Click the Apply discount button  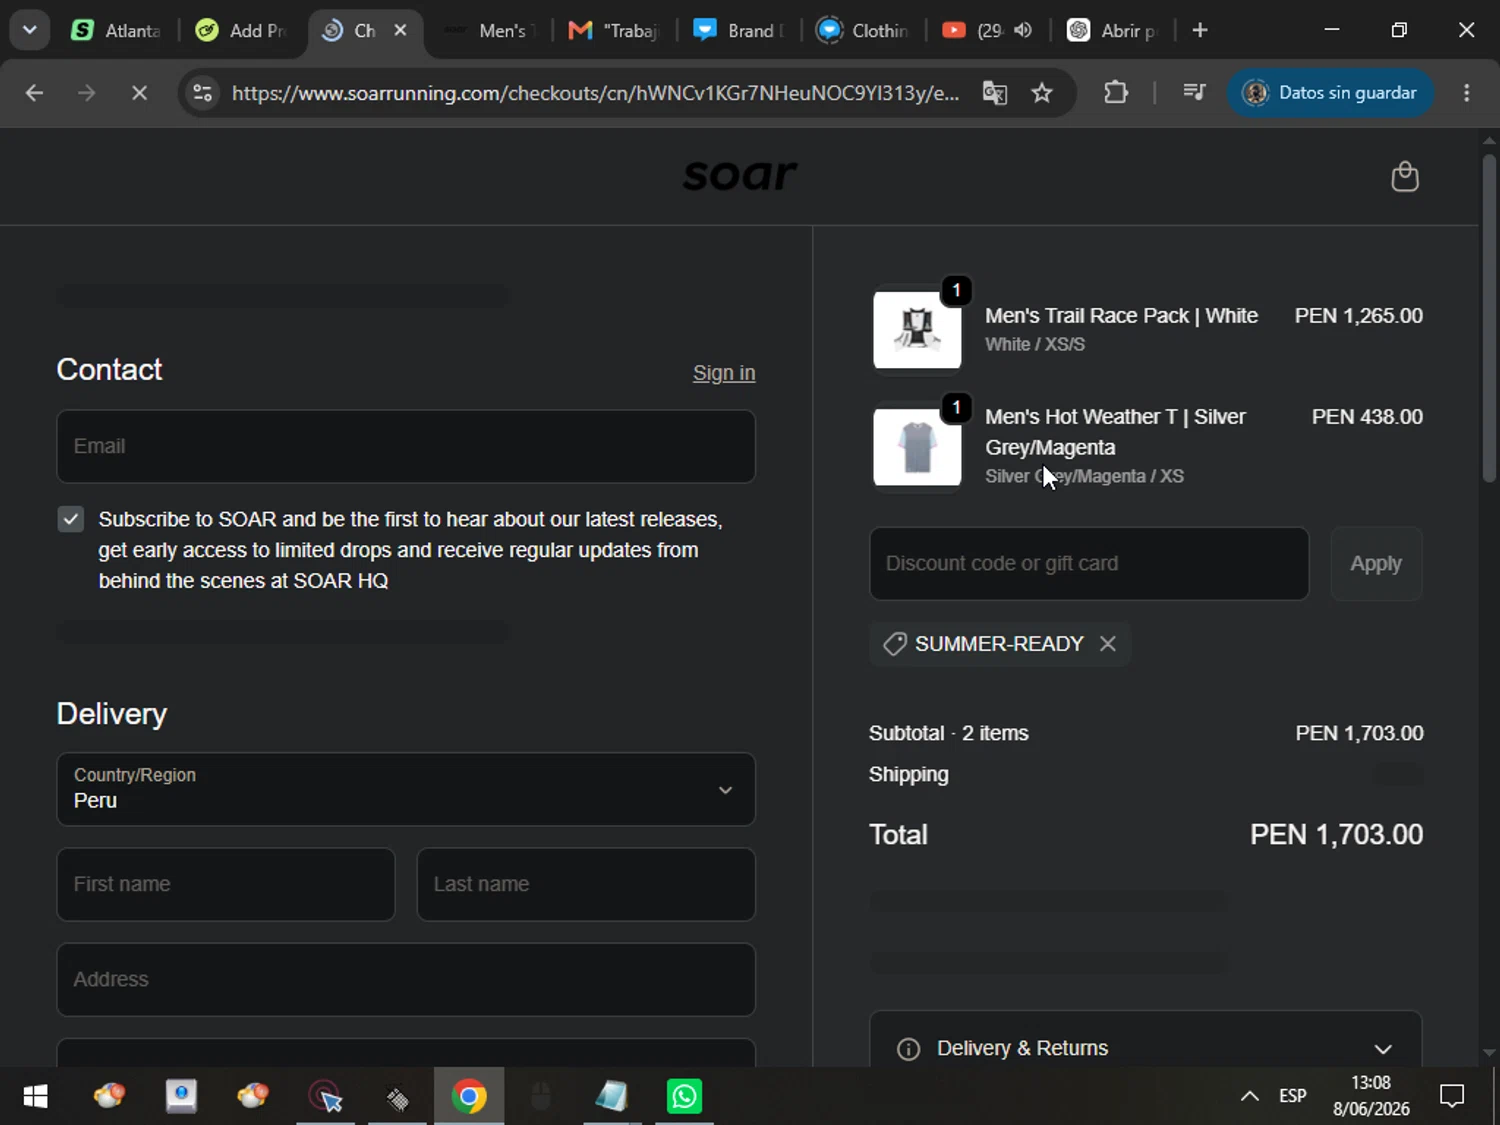(1376, 564)
